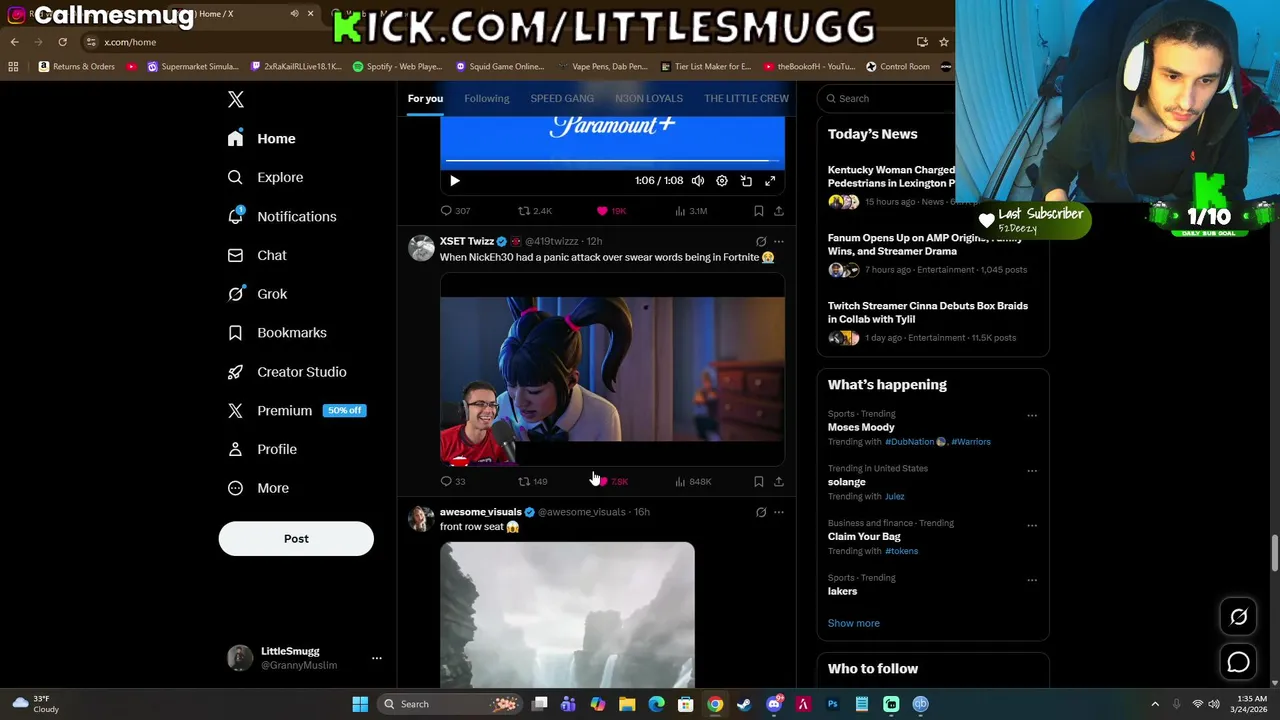The image size is (1280, 720).
Task: Play the Paramount+ video
Action: (x=455, y=181)
